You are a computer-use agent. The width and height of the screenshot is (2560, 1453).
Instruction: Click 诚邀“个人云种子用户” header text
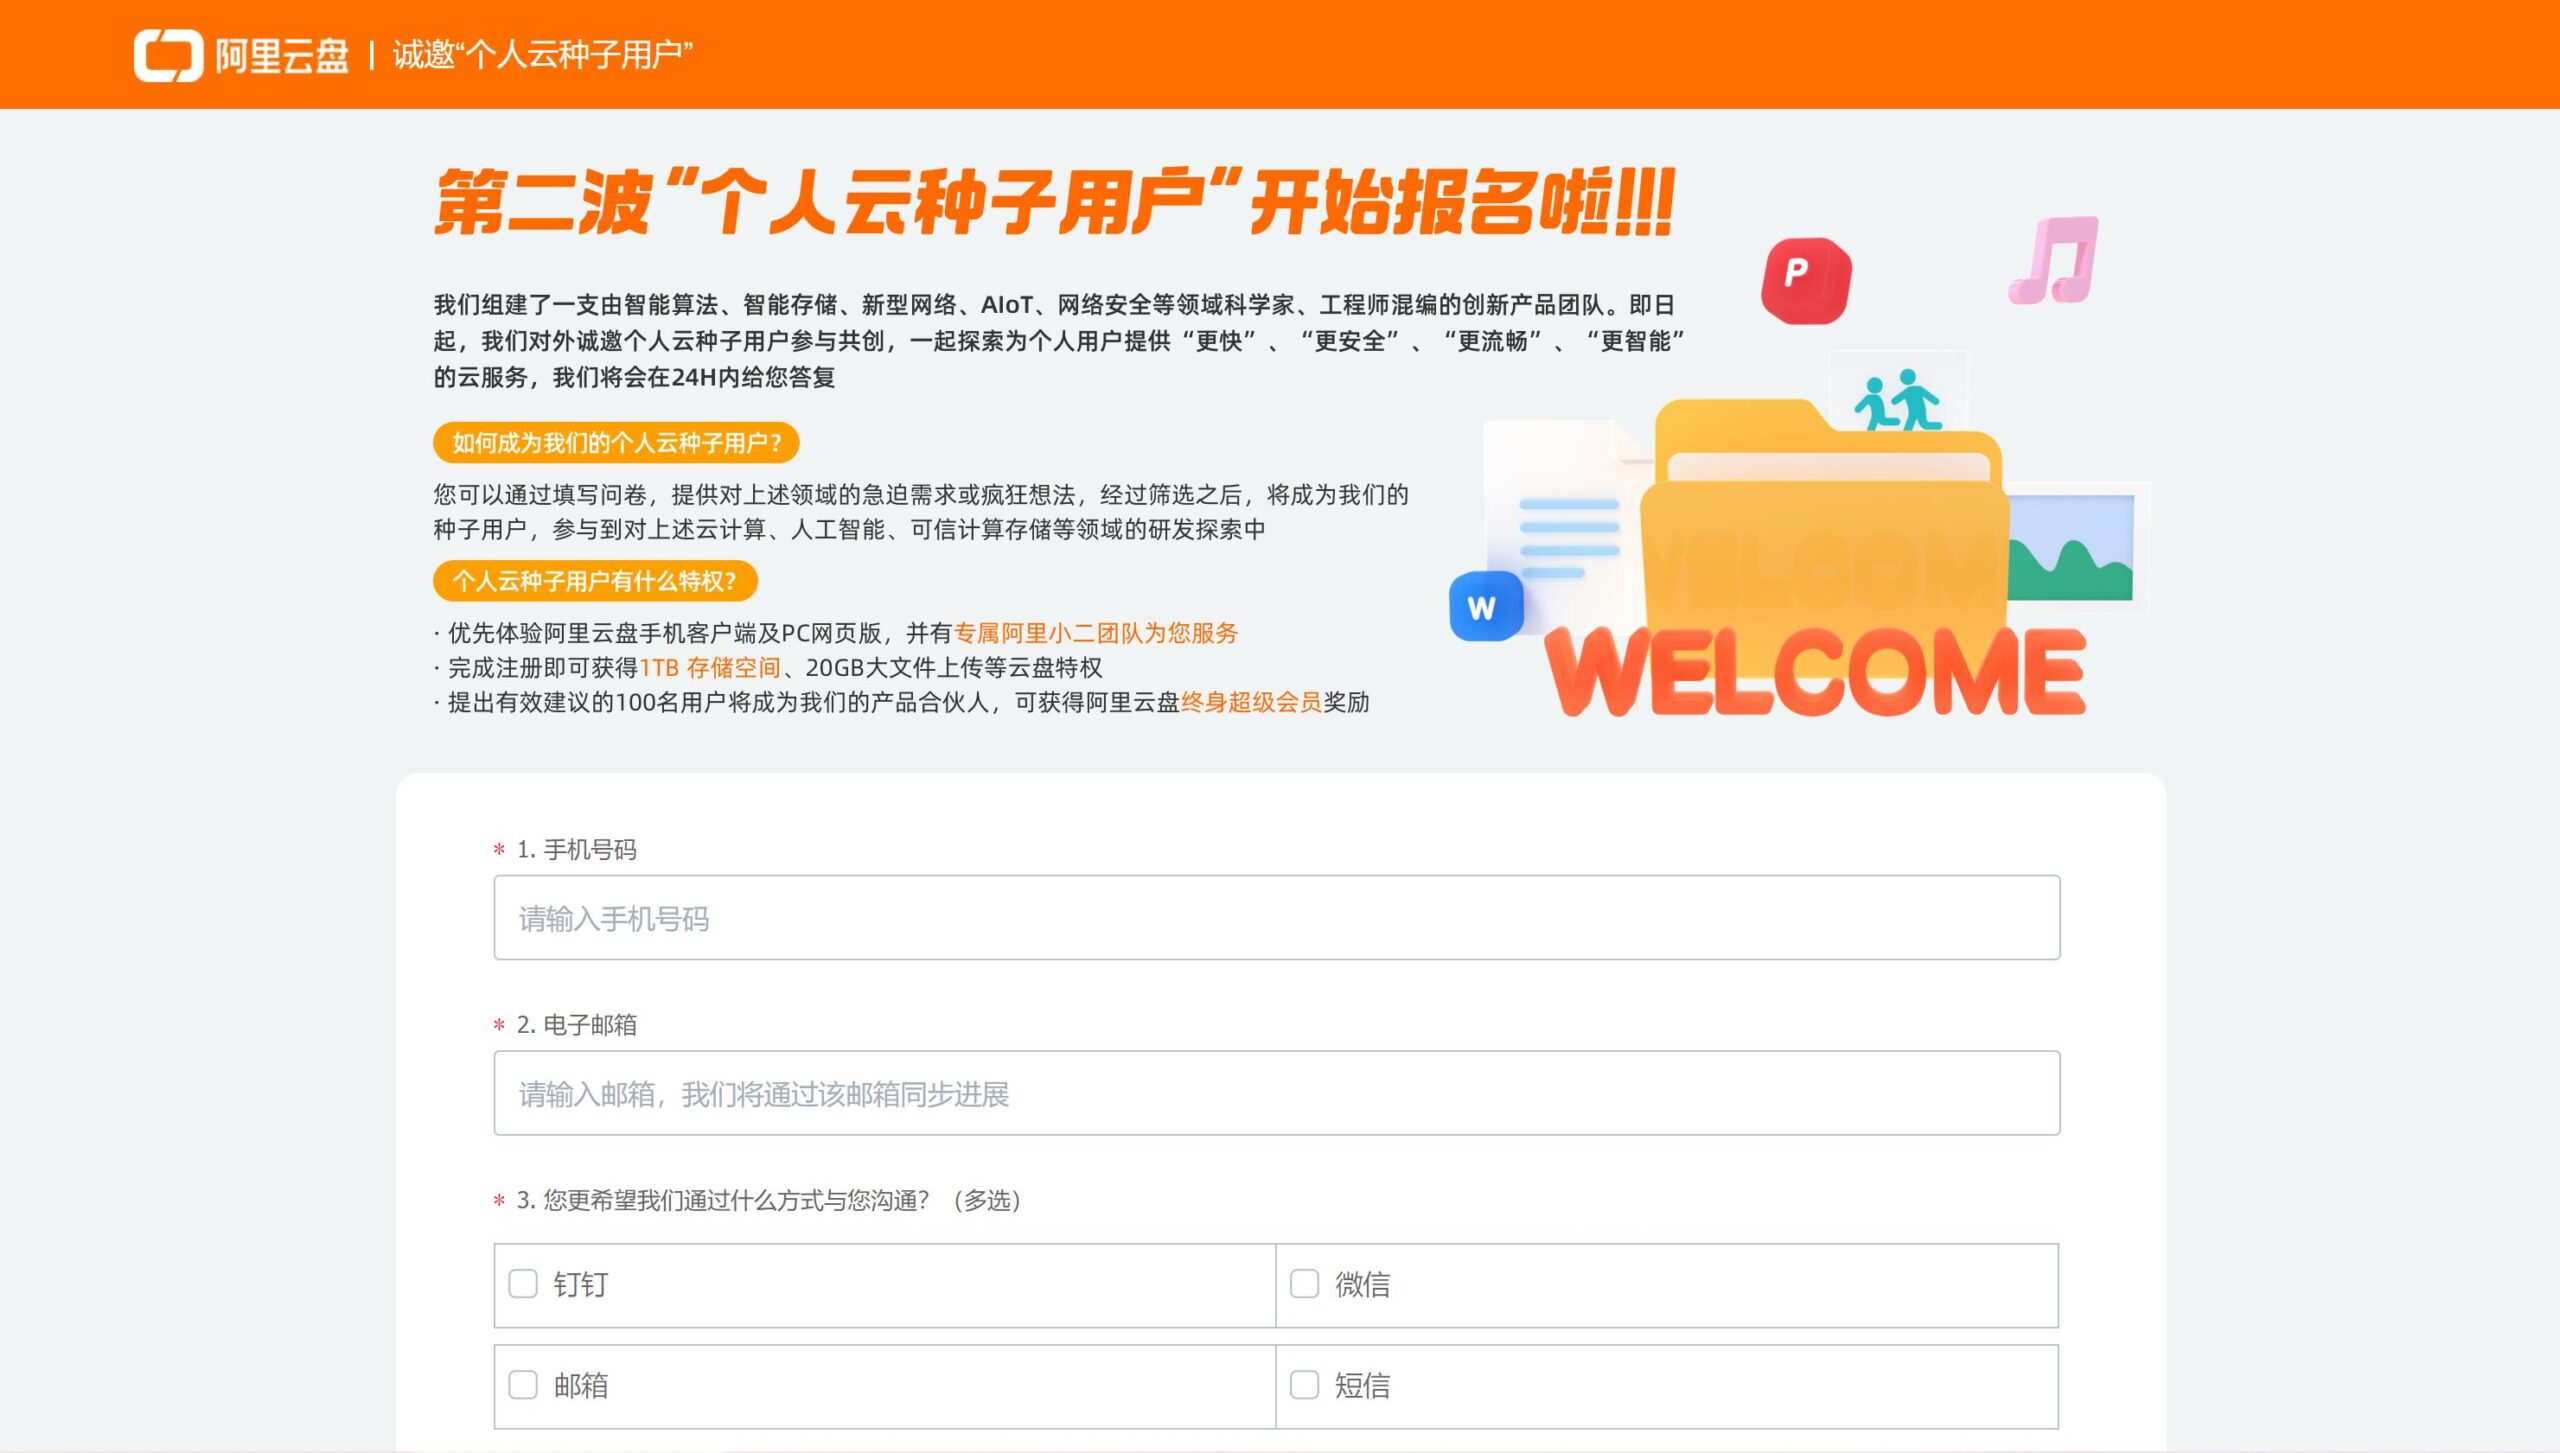(543, 55)
